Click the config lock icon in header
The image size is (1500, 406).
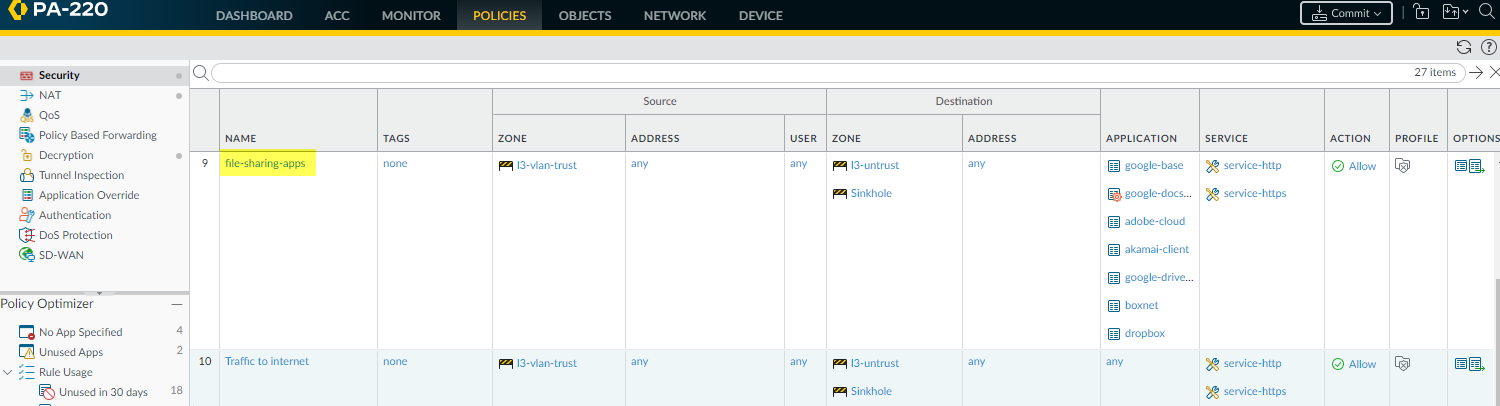point(1422,13)
